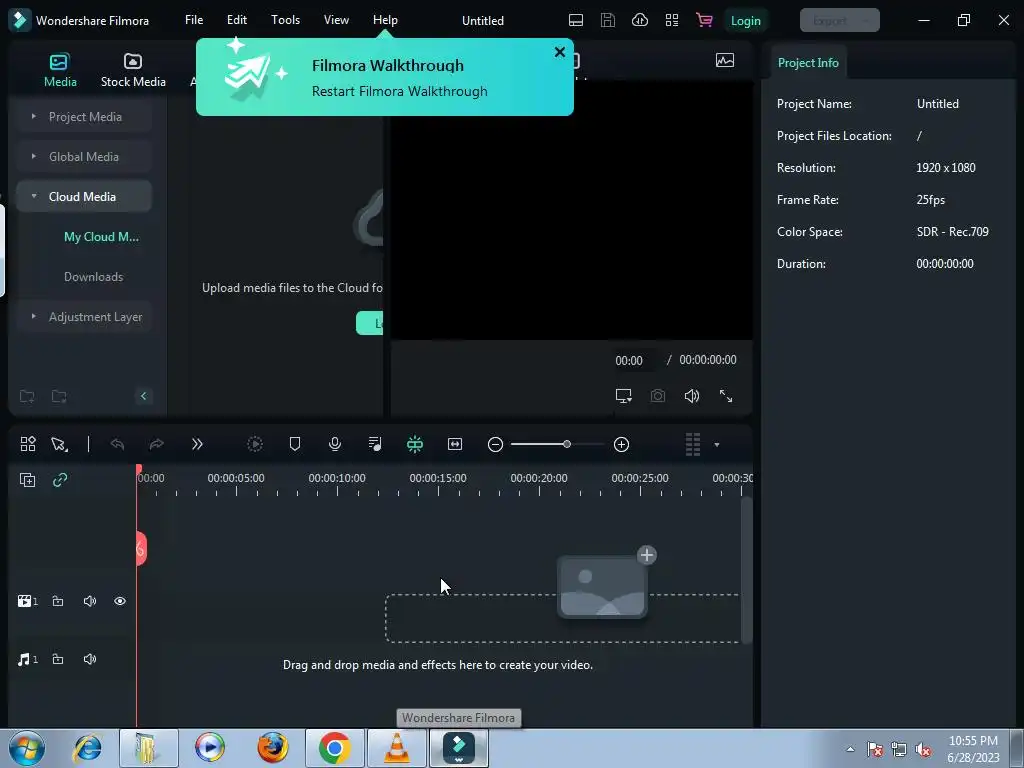Expand more timeline tools chevrons

point(197,444)
